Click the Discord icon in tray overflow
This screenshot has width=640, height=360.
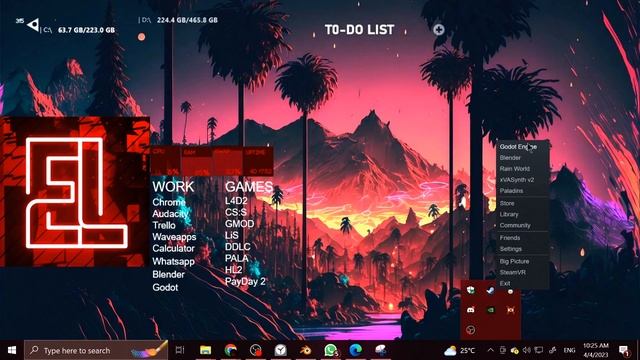click(471, 310)
